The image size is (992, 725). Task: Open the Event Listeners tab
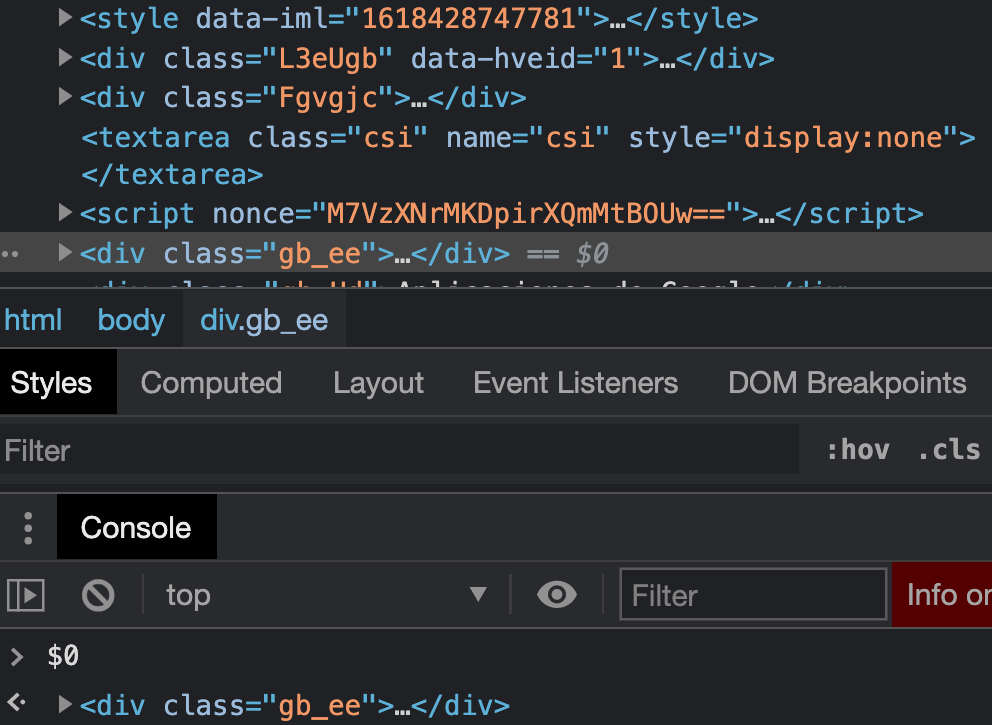coord(576,383)
